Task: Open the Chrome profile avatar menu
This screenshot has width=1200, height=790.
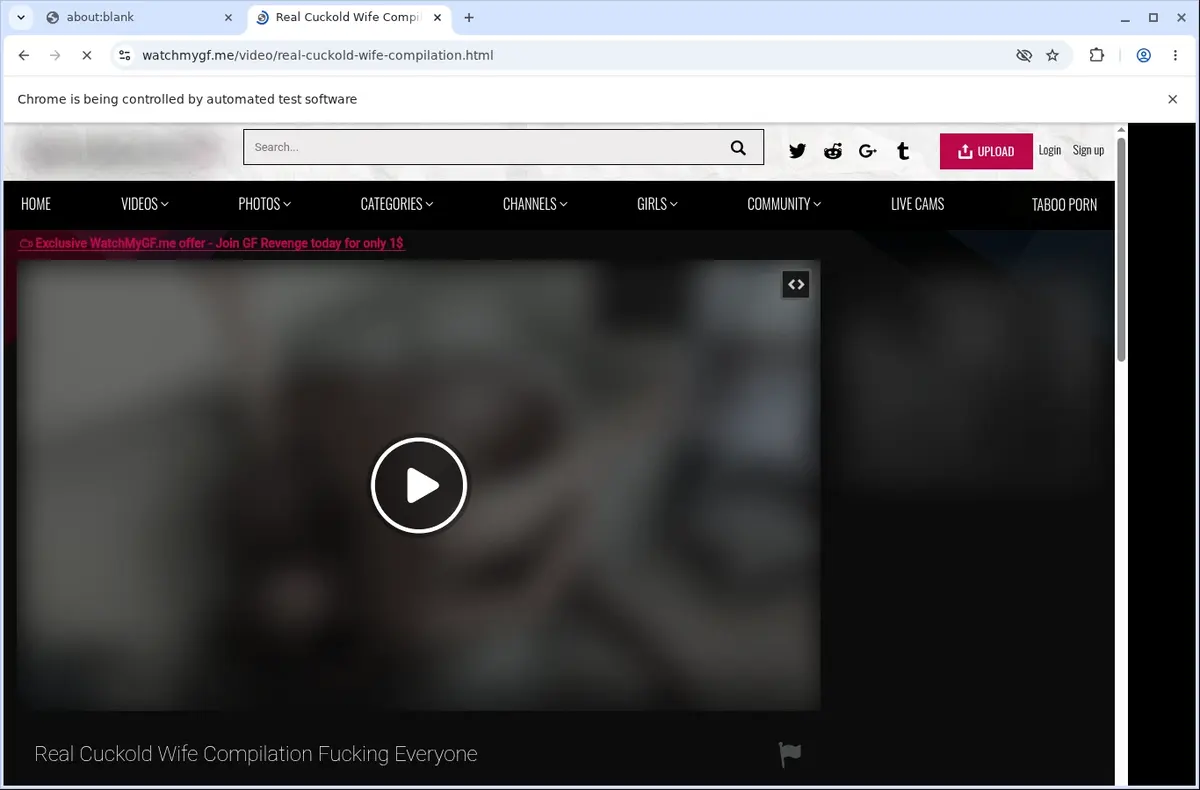Action: 1144,56
